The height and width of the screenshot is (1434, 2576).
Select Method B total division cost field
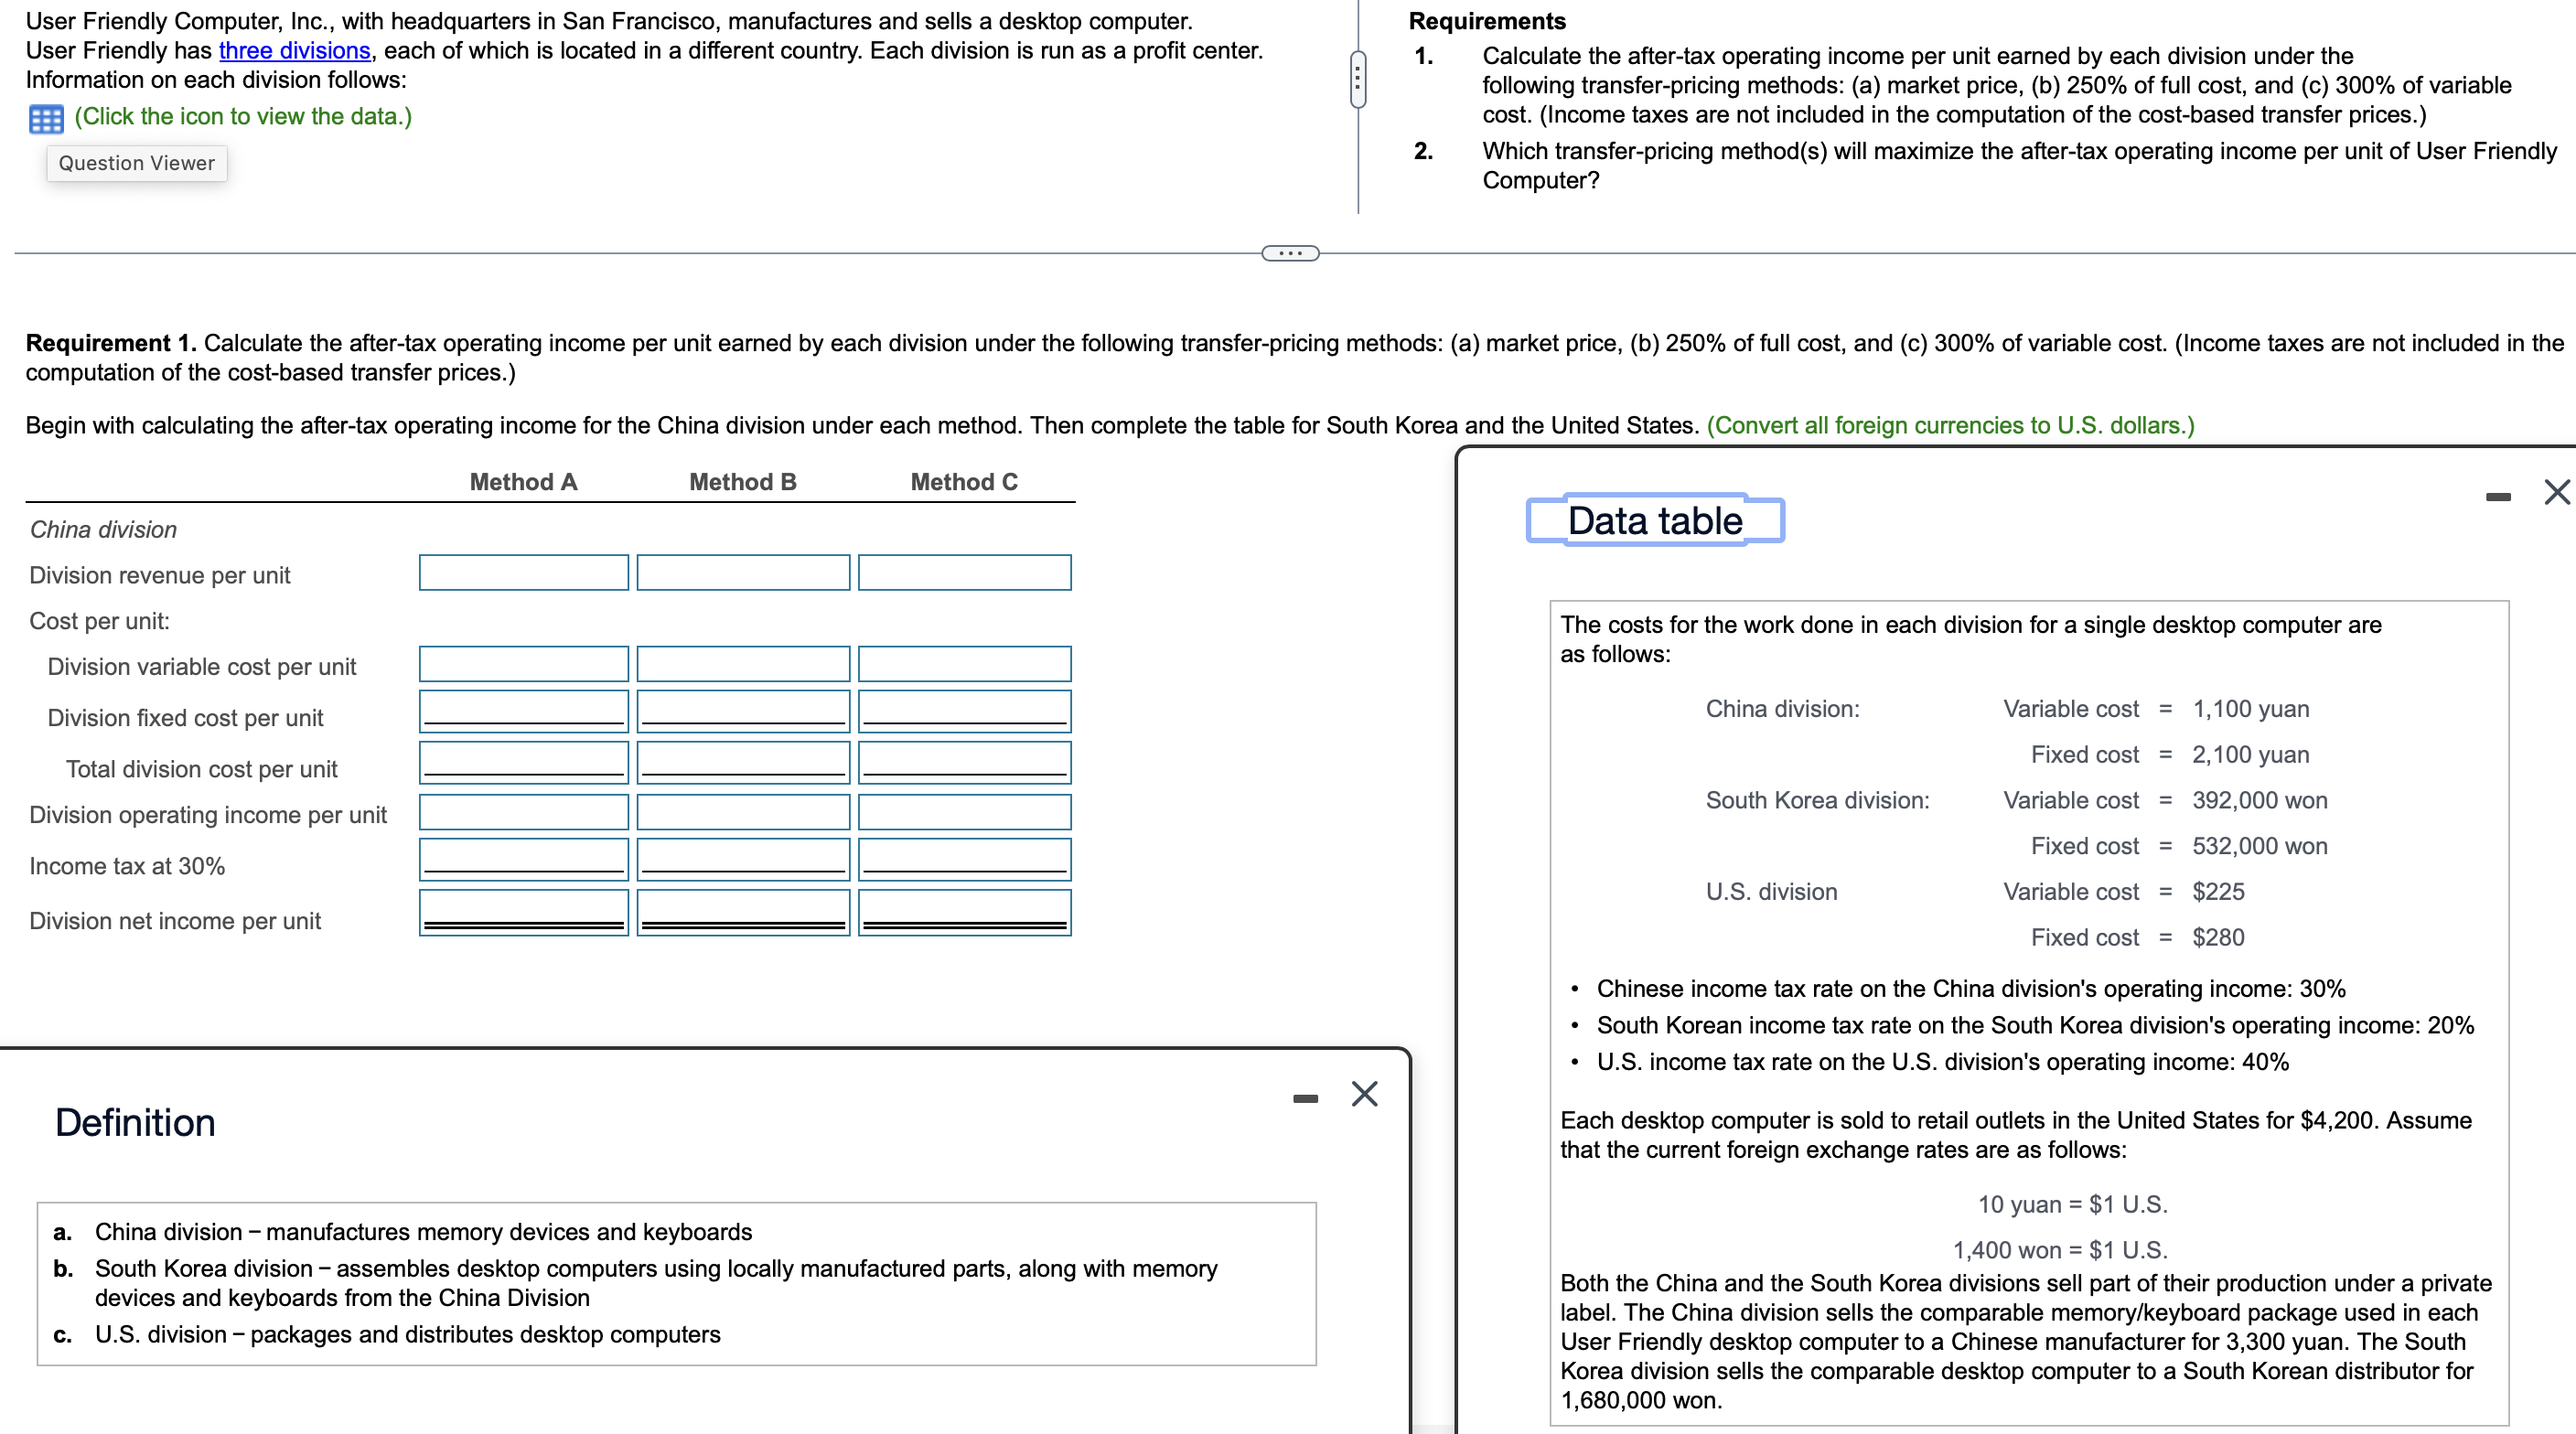(x=743, y=762)
